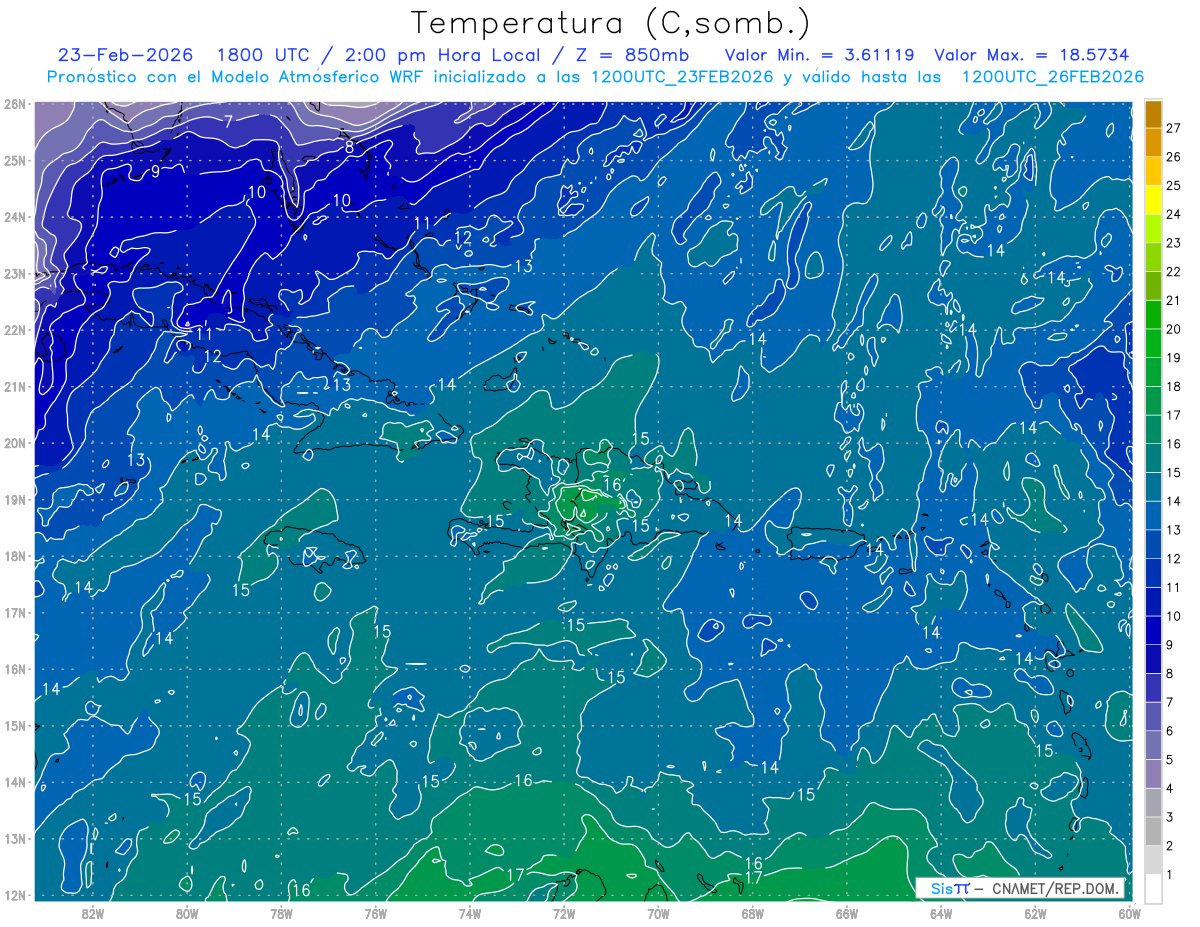Click the '20N' latitude axis label
This screenshot has width=1200, height=927.
coord(15,443)
